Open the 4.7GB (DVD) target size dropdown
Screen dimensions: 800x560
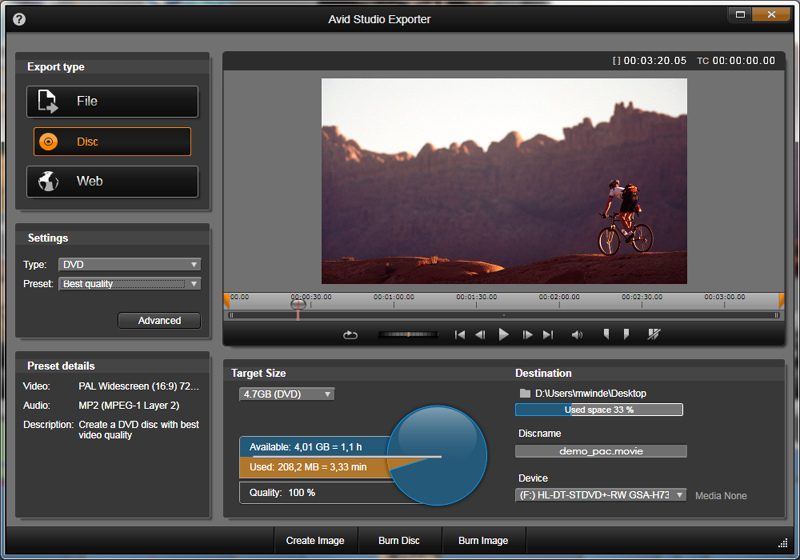coord(286,394)
